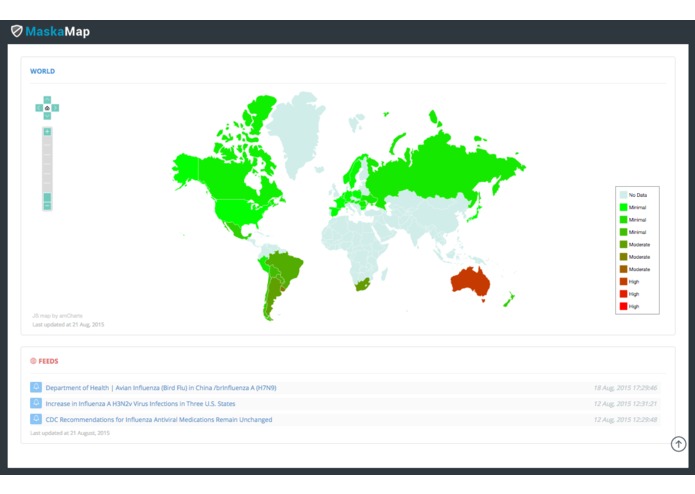The height and width of the screenshot is (494, 695).
Task: Click "Last updated at 21 August, 2015" feeds note
Action: tap(70, 433)
